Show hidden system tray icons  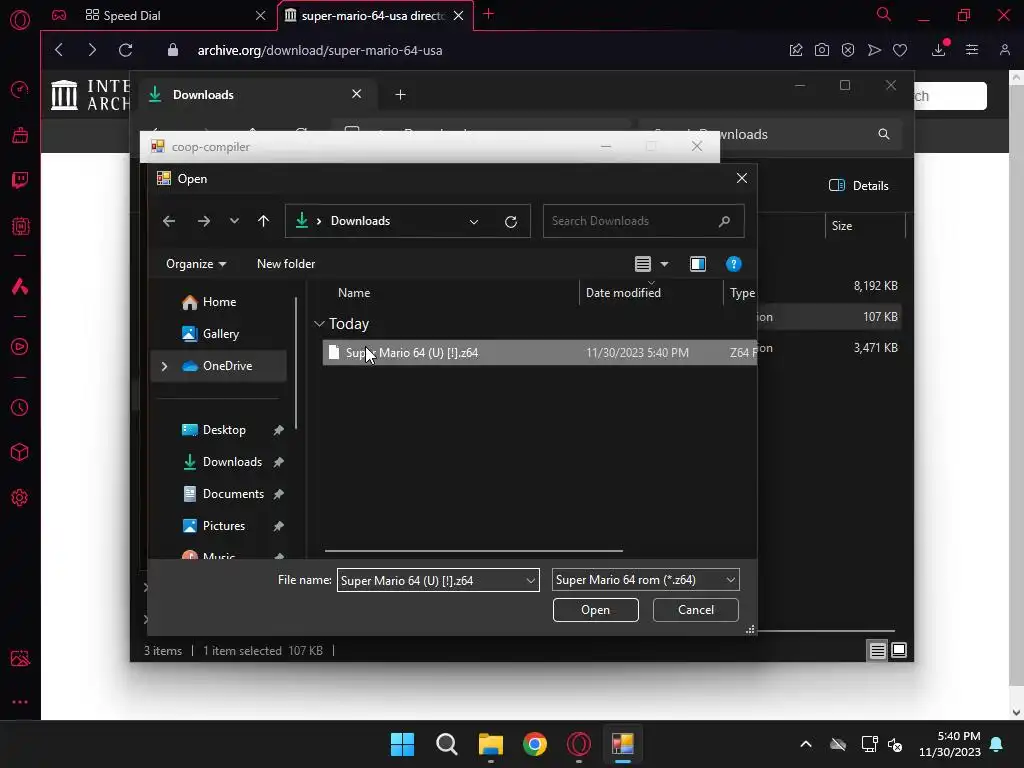[x=806, y=744]
